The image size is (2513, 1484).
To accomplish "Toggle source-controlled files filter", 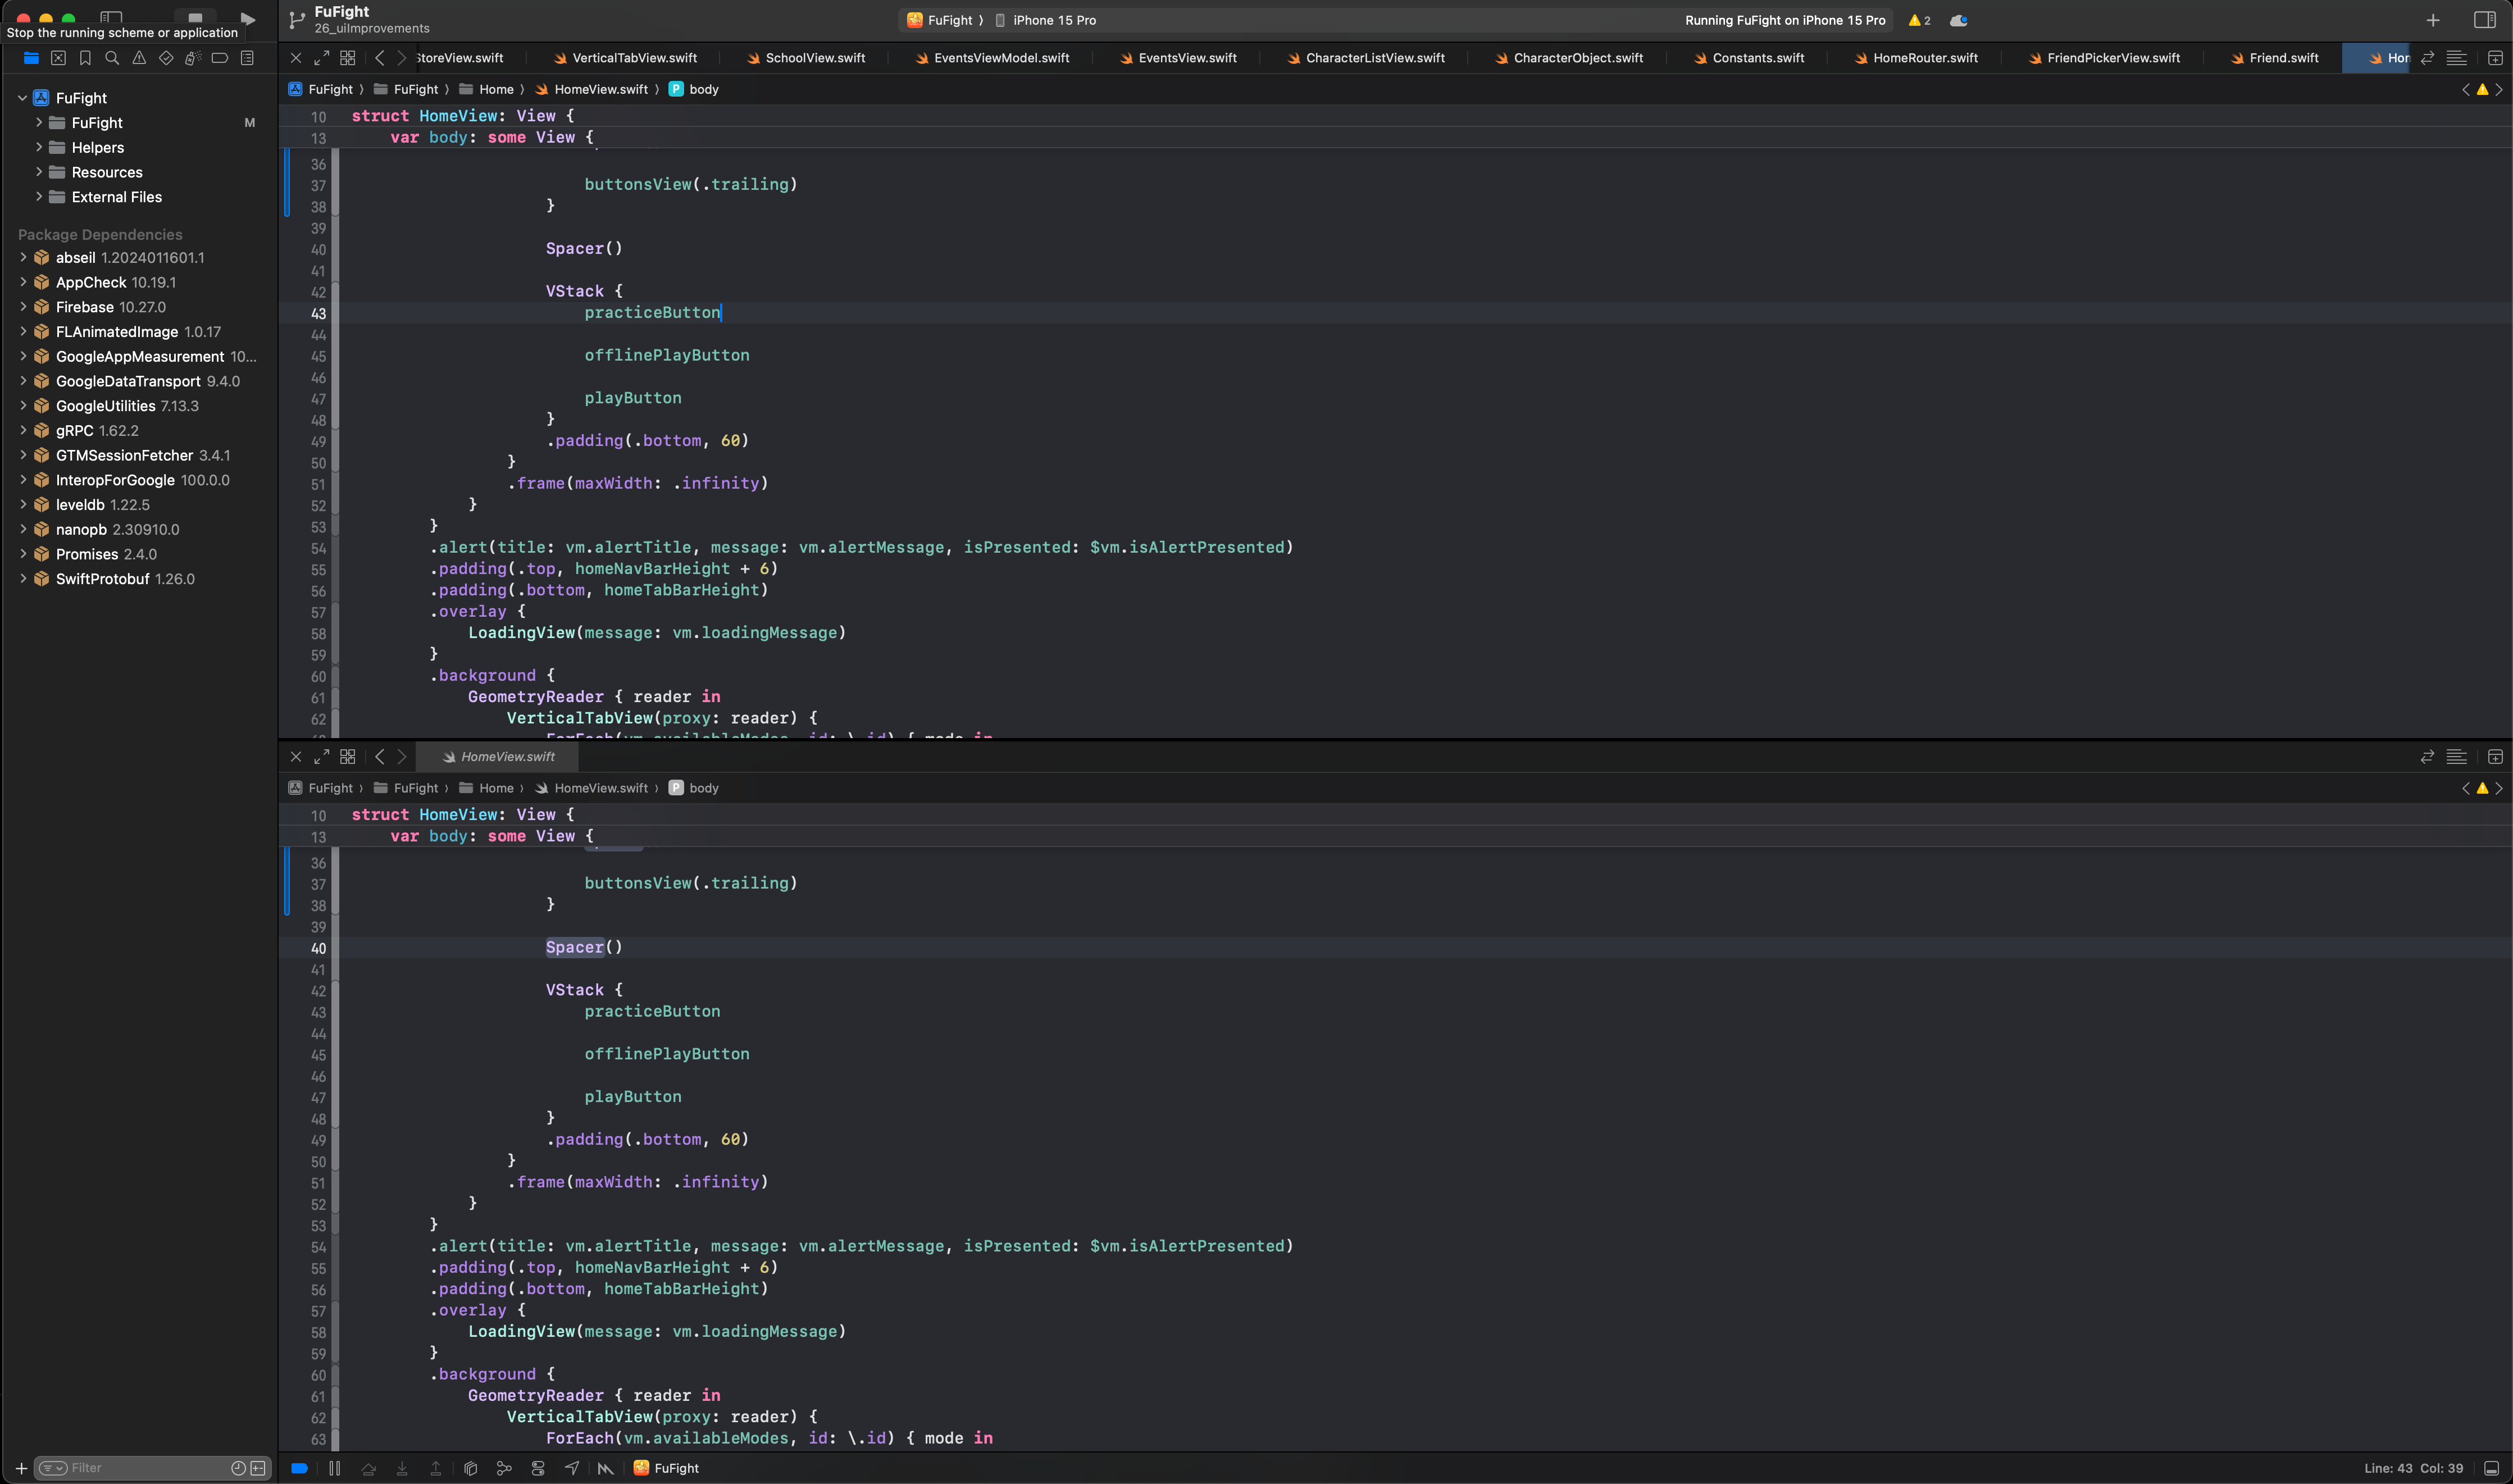I will coord(259,1468).
